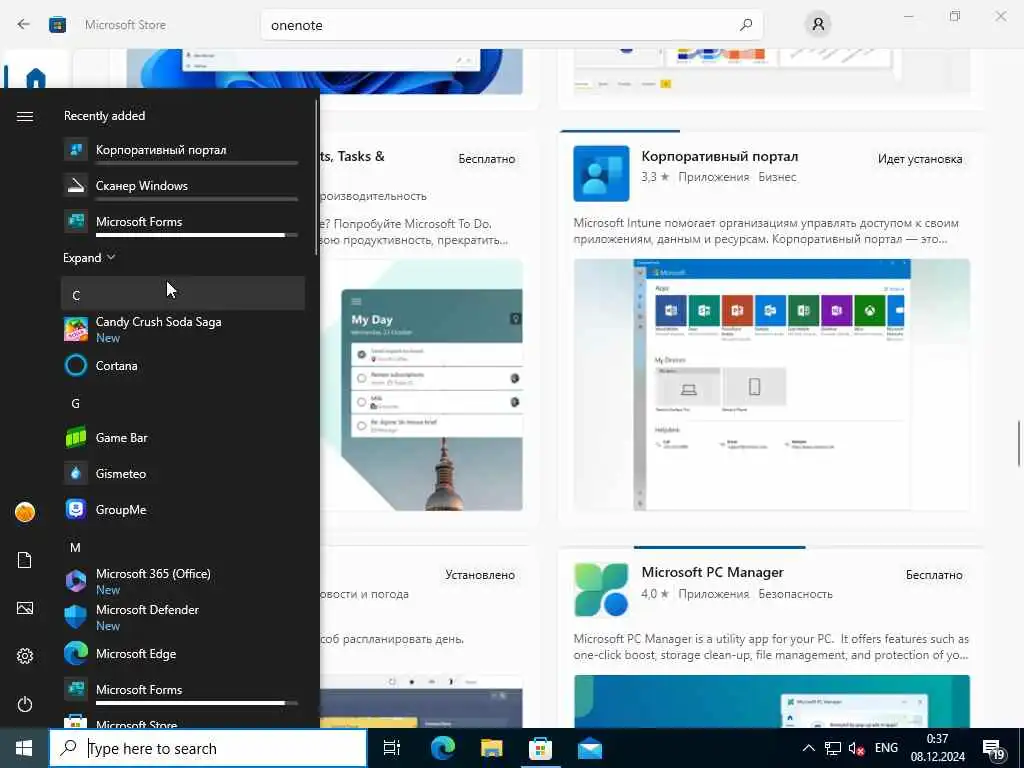1024x768 pixels.
Task: Open Game Bar from the app list
Action: (x=183, y=438)
